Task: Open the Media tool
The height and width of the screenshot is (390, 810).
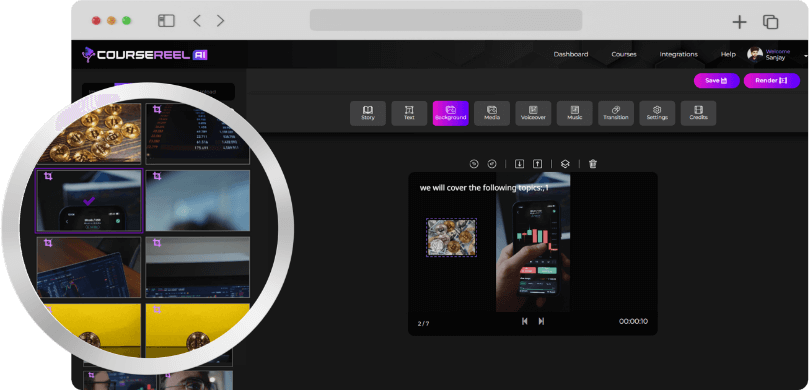Action: click(x=492, y=113)
